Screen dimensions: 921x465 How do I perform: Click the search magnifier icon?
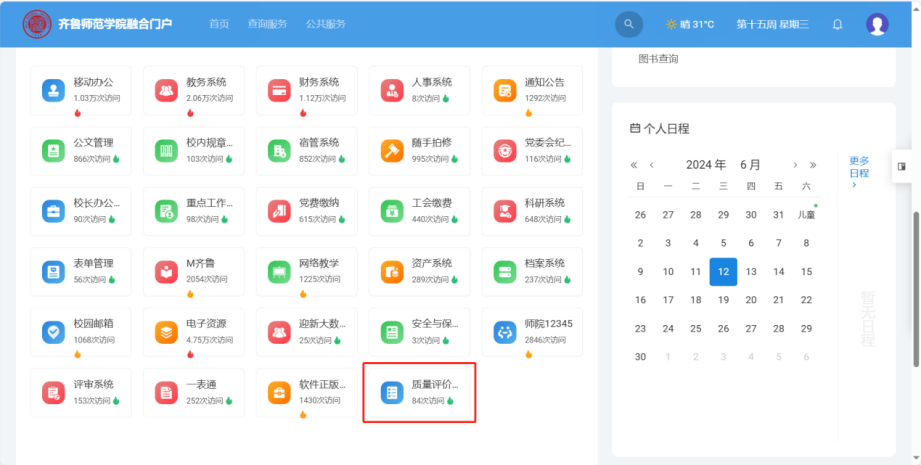[x=628, y=24]
